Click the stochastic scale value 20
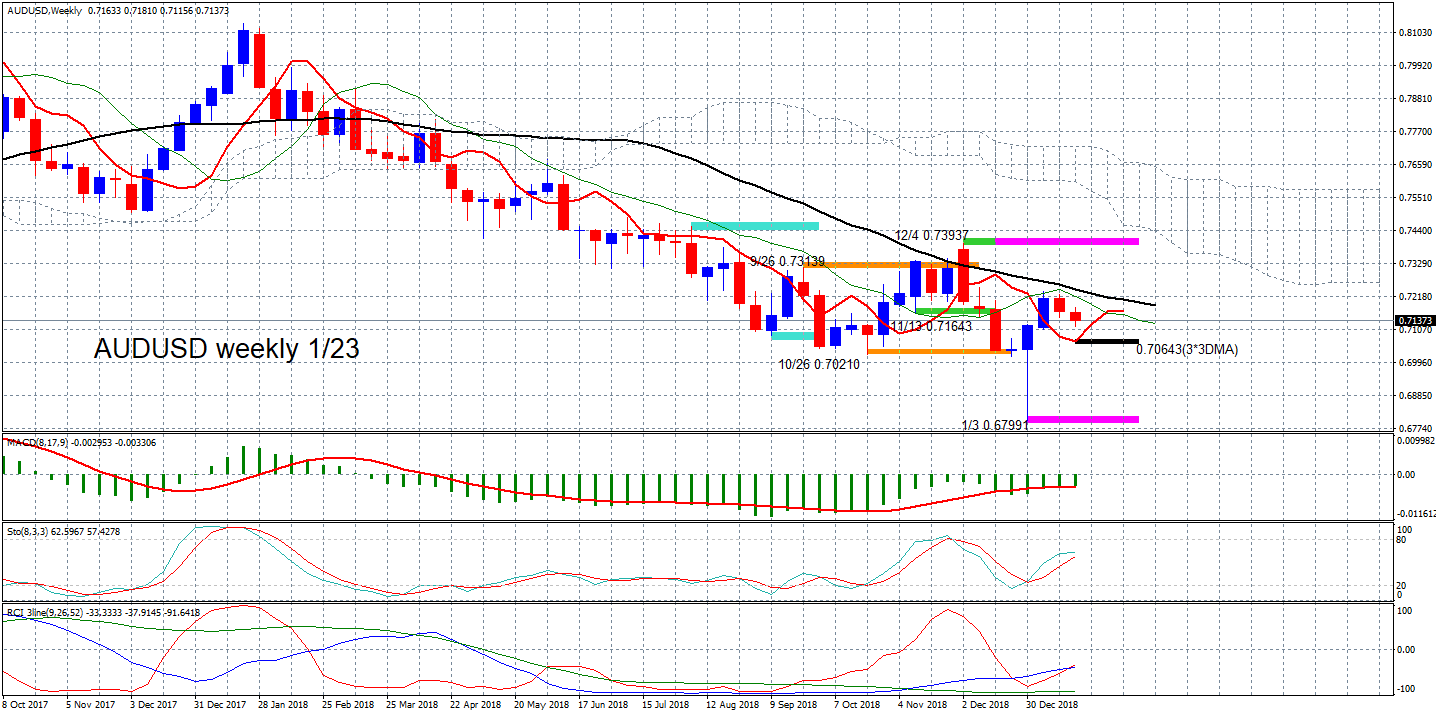 (x=1403, y=585)
